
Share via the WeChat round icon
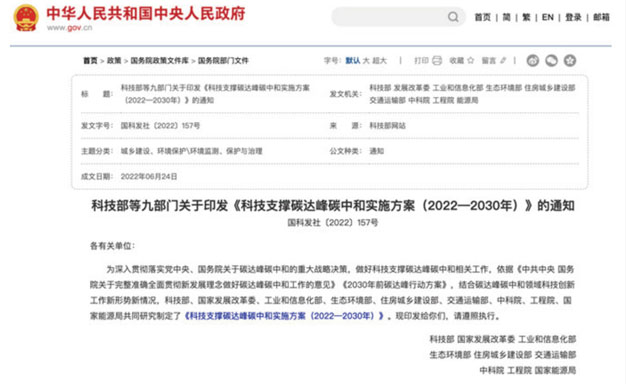point(551,61)
